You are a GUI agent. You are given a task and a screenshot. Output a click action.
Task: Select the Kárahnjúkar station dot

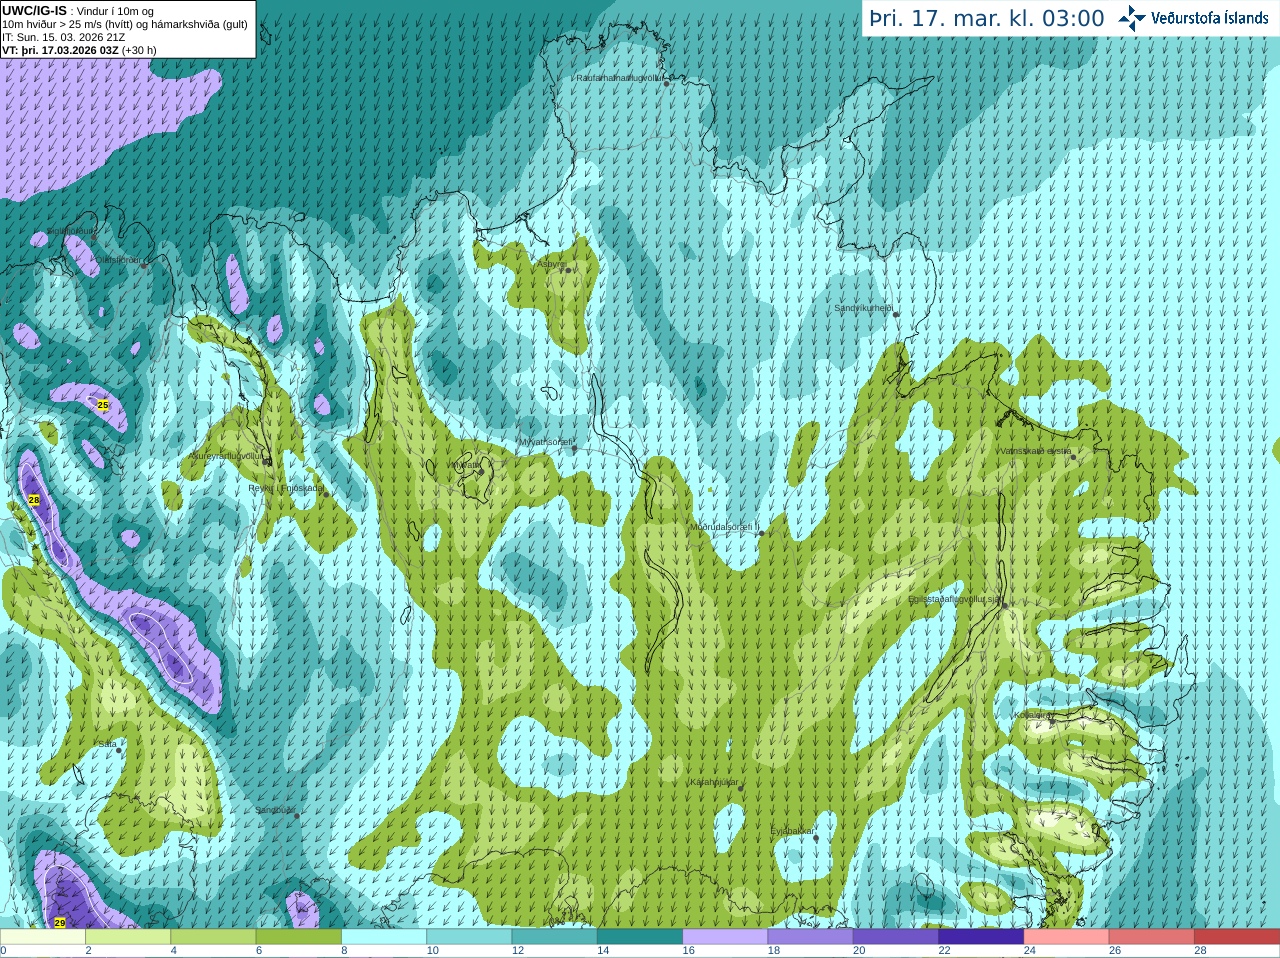741,789
